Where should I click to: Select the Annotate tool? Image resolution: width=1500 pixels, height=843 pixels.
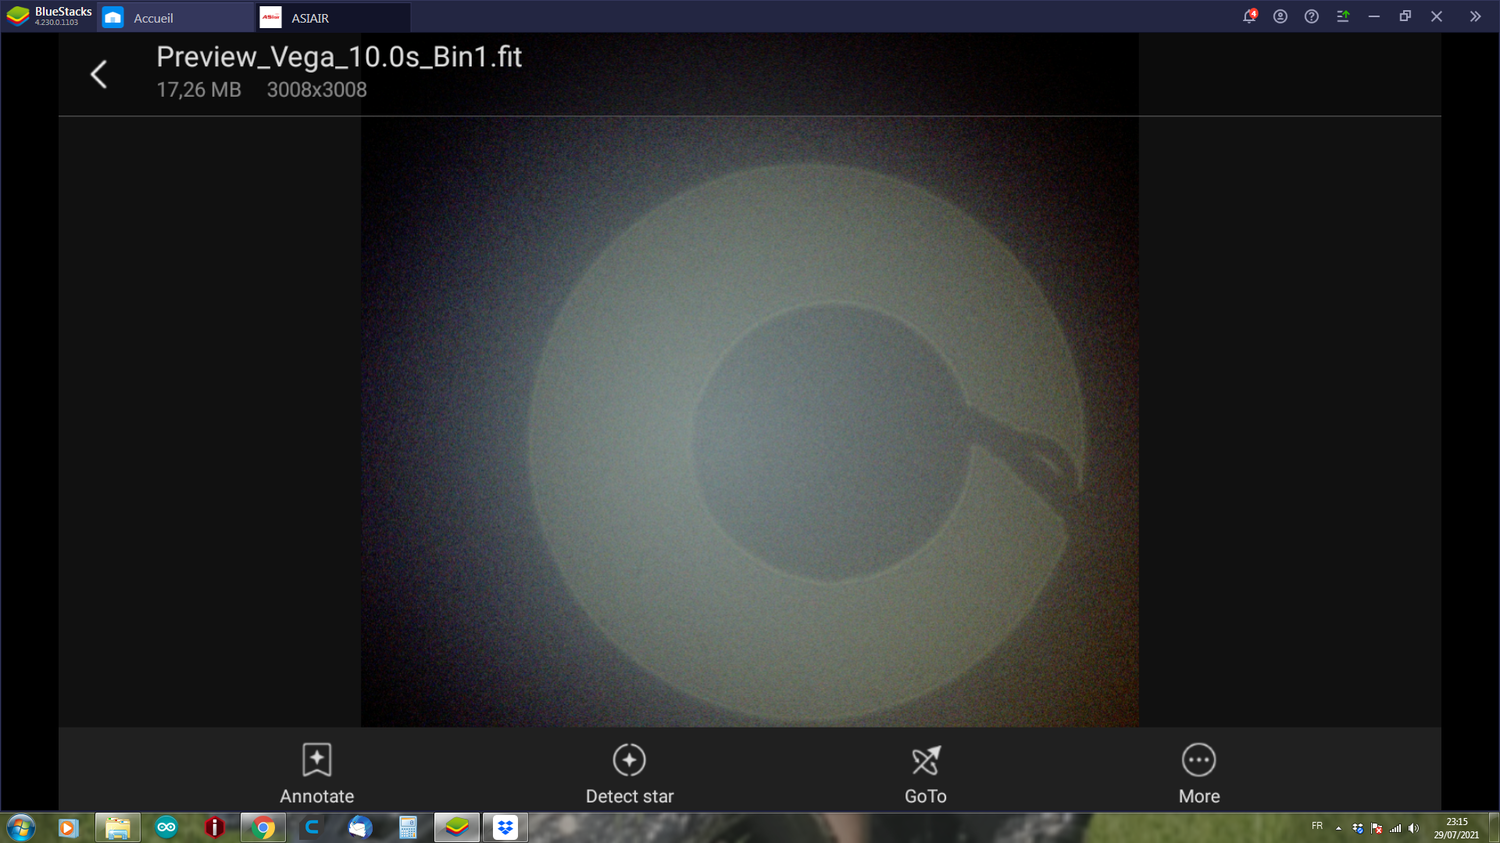click(x=316, y=770)
